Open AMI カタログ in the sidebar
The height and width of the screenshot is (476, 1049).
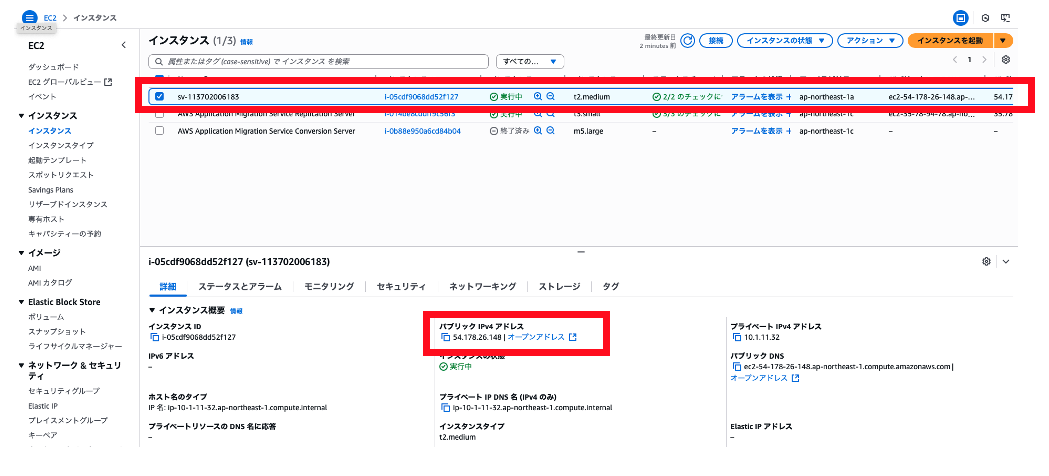(x=50, y=282)
